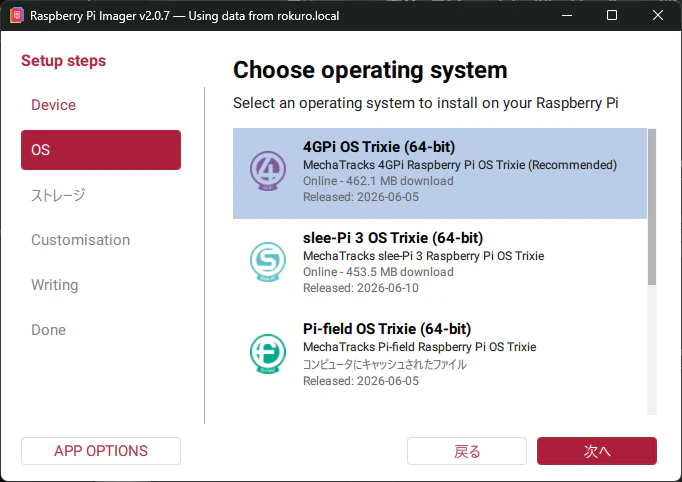The image size is (682, 482).
Task: Click the OS list vertical scrollbar thumb
Action: [x=652, y=207]
